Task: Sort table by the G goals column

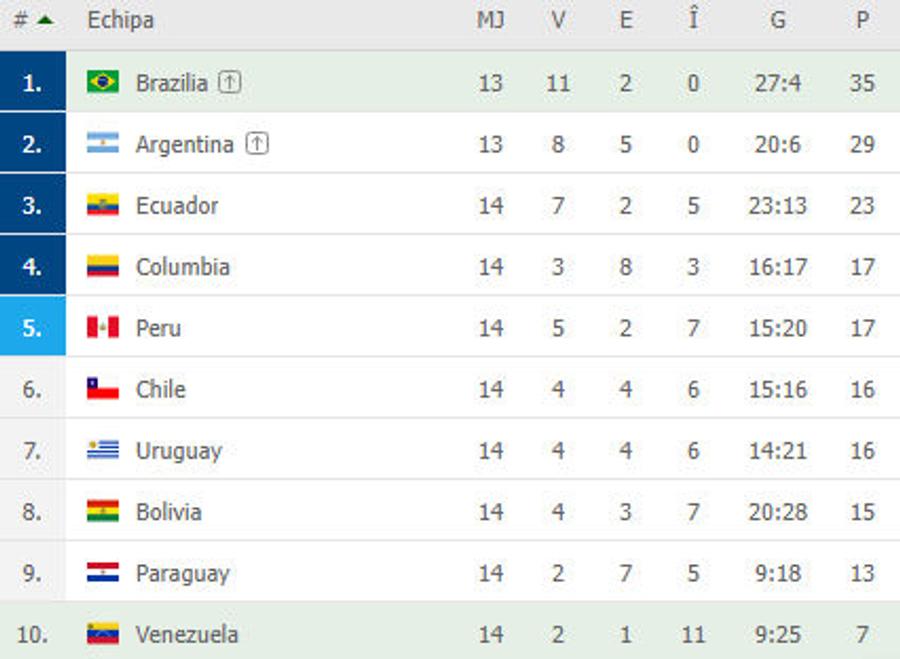Action: click(778, 20)
